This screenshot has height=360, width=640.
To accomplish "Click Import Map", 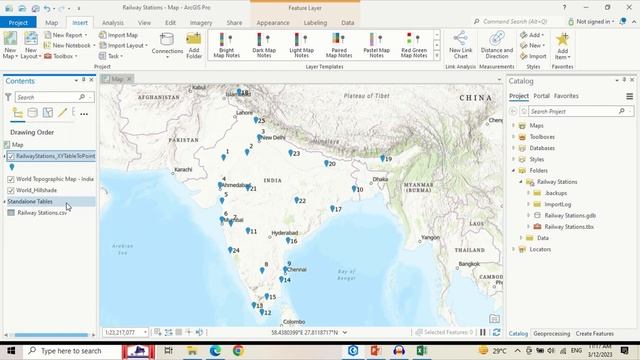I will click(118, 35).
